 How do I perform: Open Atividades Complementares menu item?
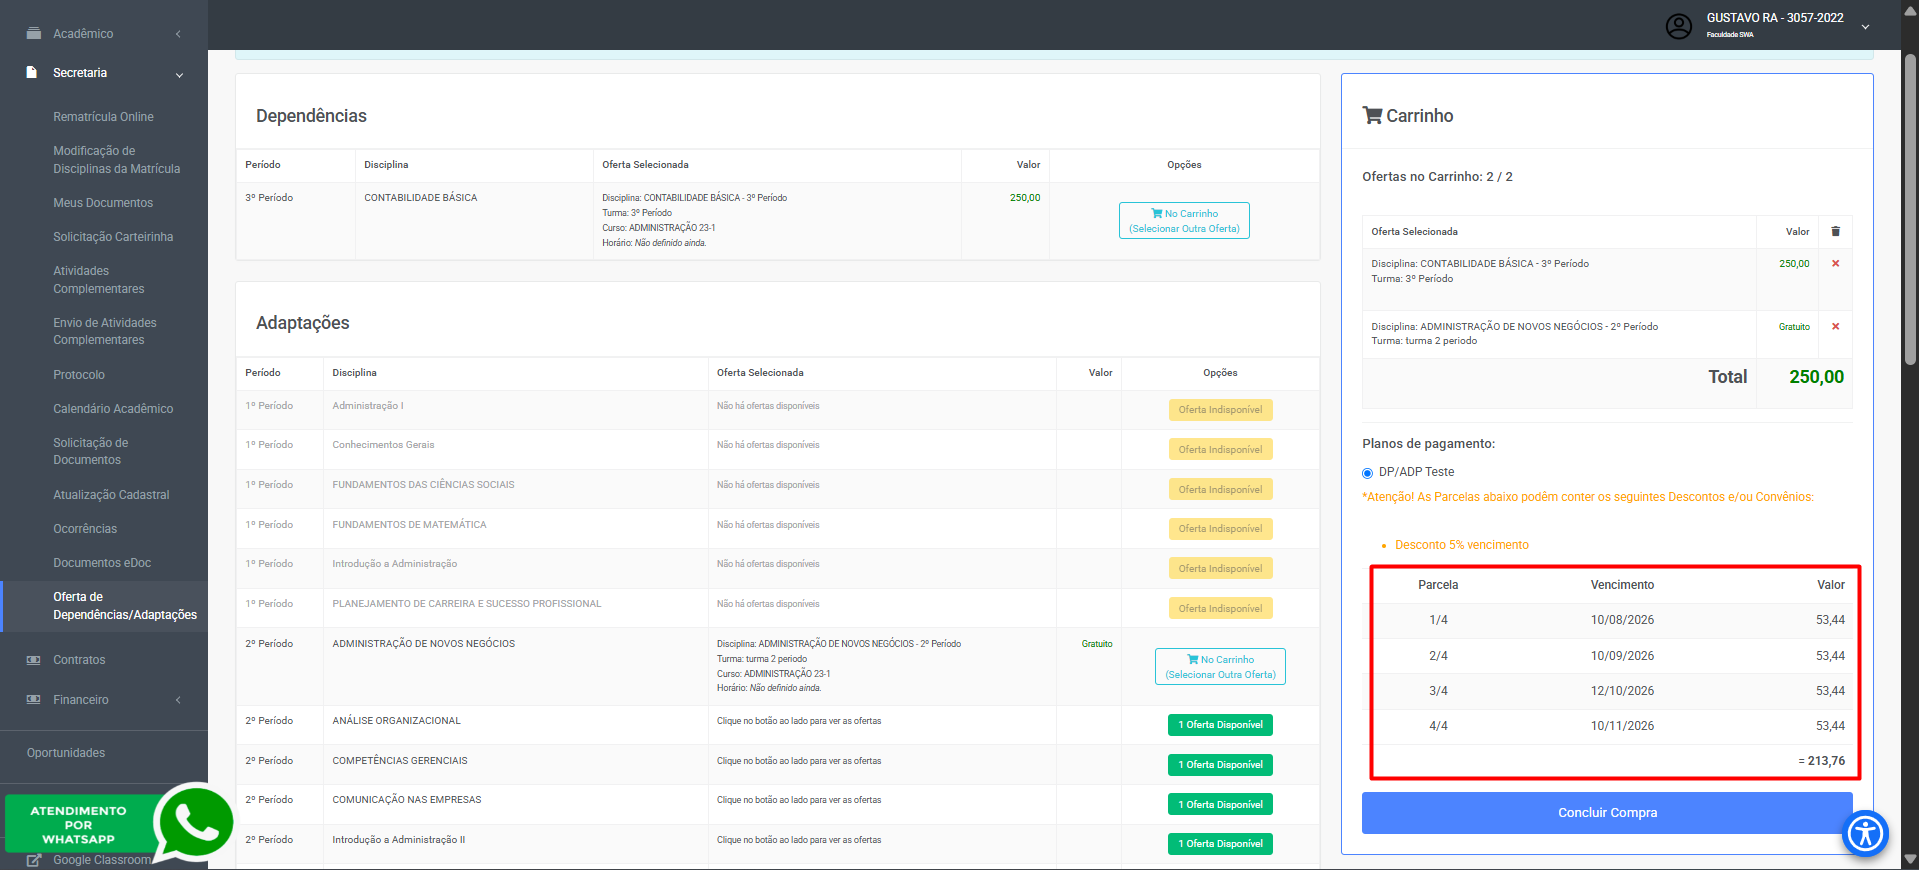(x=99, y=280)
